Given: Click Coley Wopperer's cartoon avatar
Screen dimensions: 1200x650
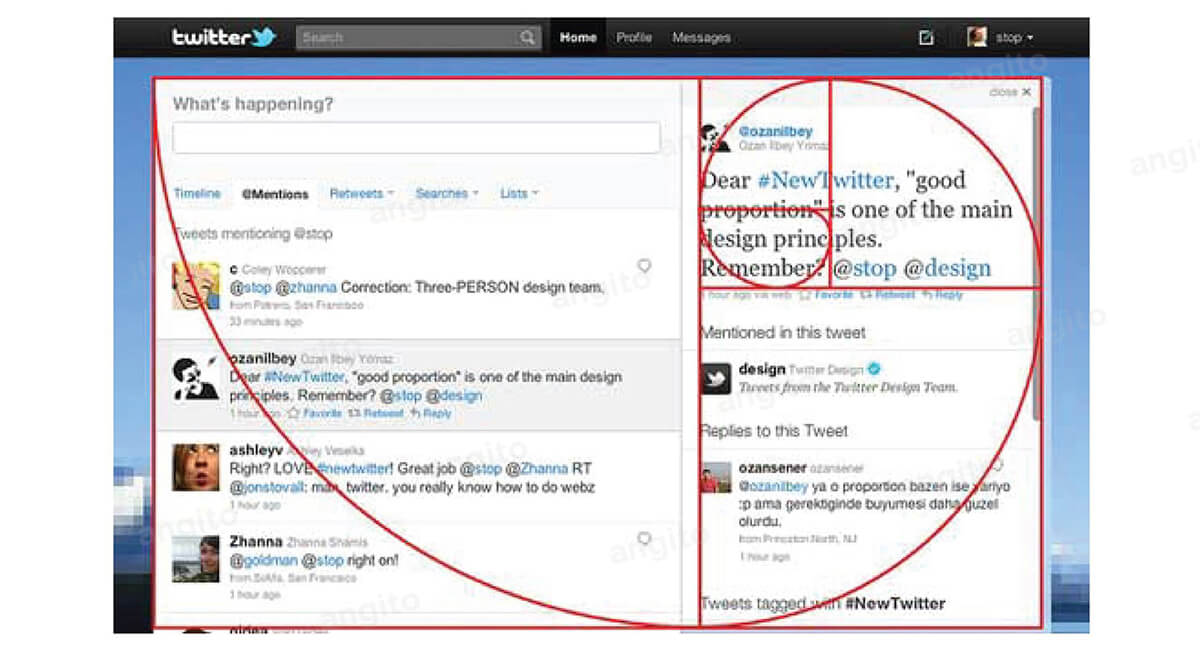Looking at the screenshot, I should click(195, 286).
